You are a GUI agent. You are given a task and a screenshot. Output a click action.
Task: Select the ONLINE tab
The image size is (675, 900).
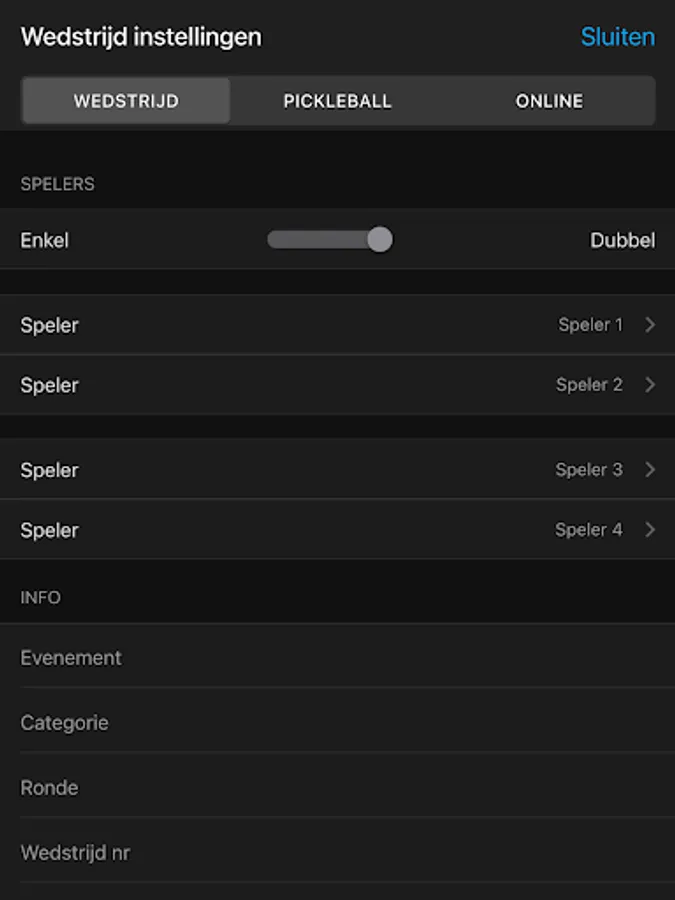pos(549,101)
